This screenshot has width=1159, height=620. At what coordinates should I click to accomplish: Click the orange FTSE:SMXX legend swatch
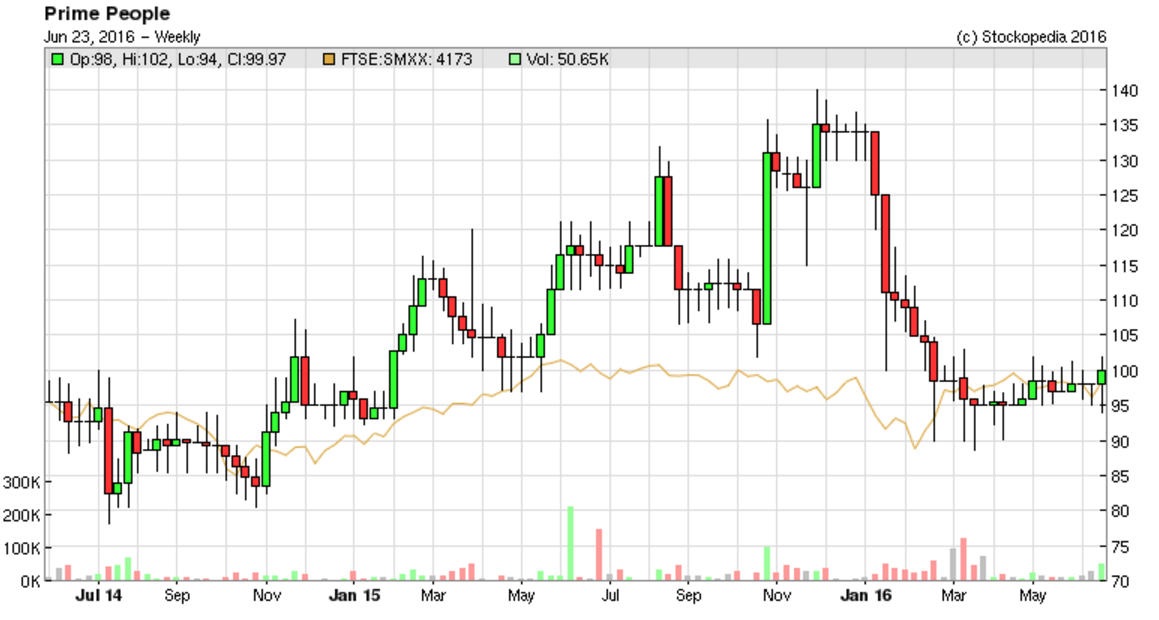[x=329, y=60]
